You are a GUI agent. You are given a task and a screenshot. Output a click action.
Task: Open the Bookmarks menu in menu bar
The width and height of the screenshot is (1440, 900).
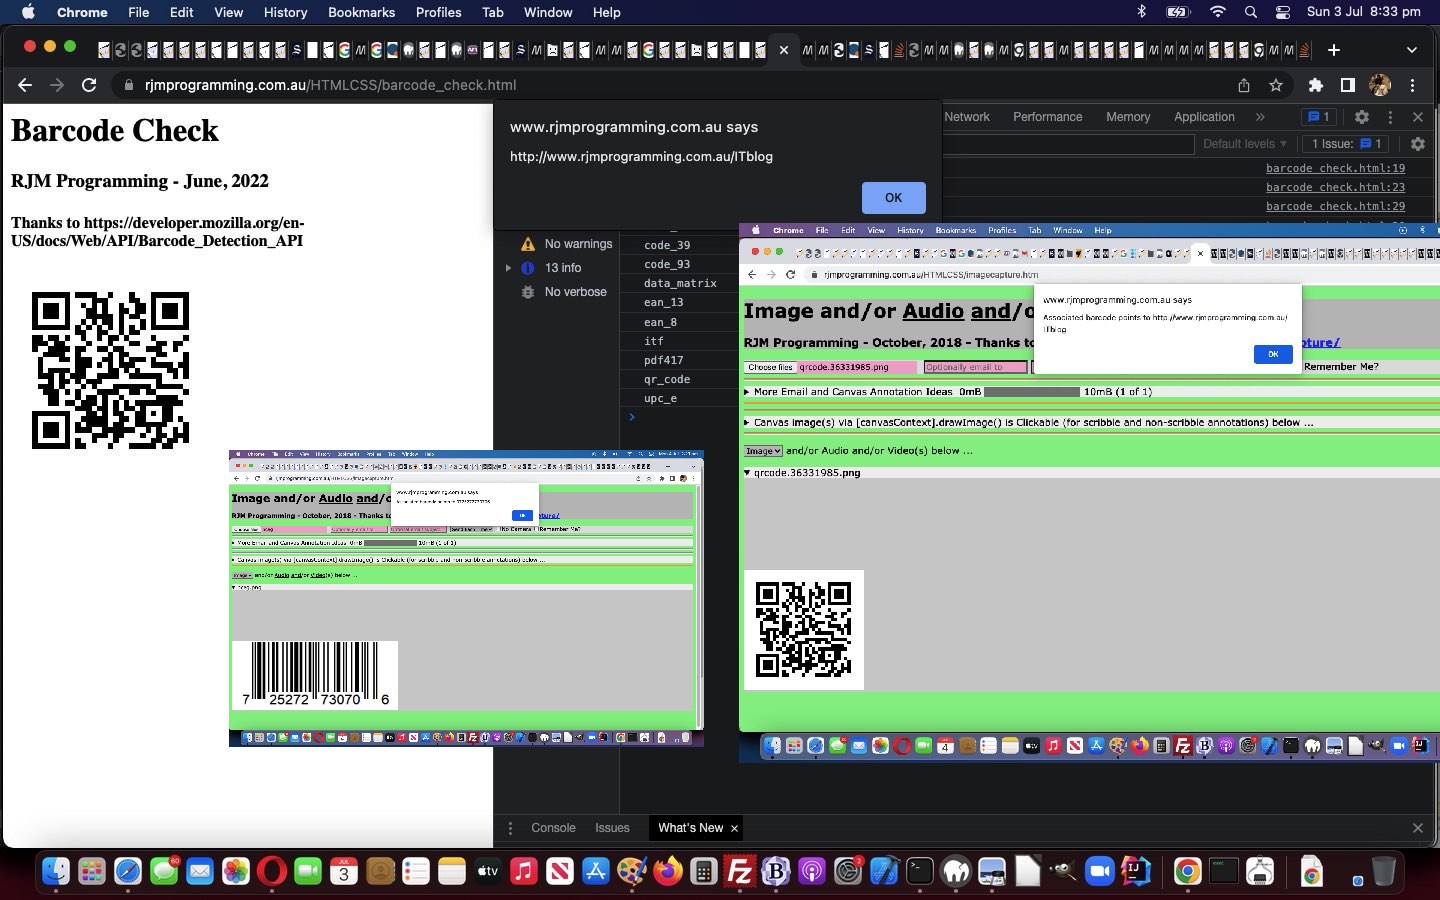pos(361,12)
